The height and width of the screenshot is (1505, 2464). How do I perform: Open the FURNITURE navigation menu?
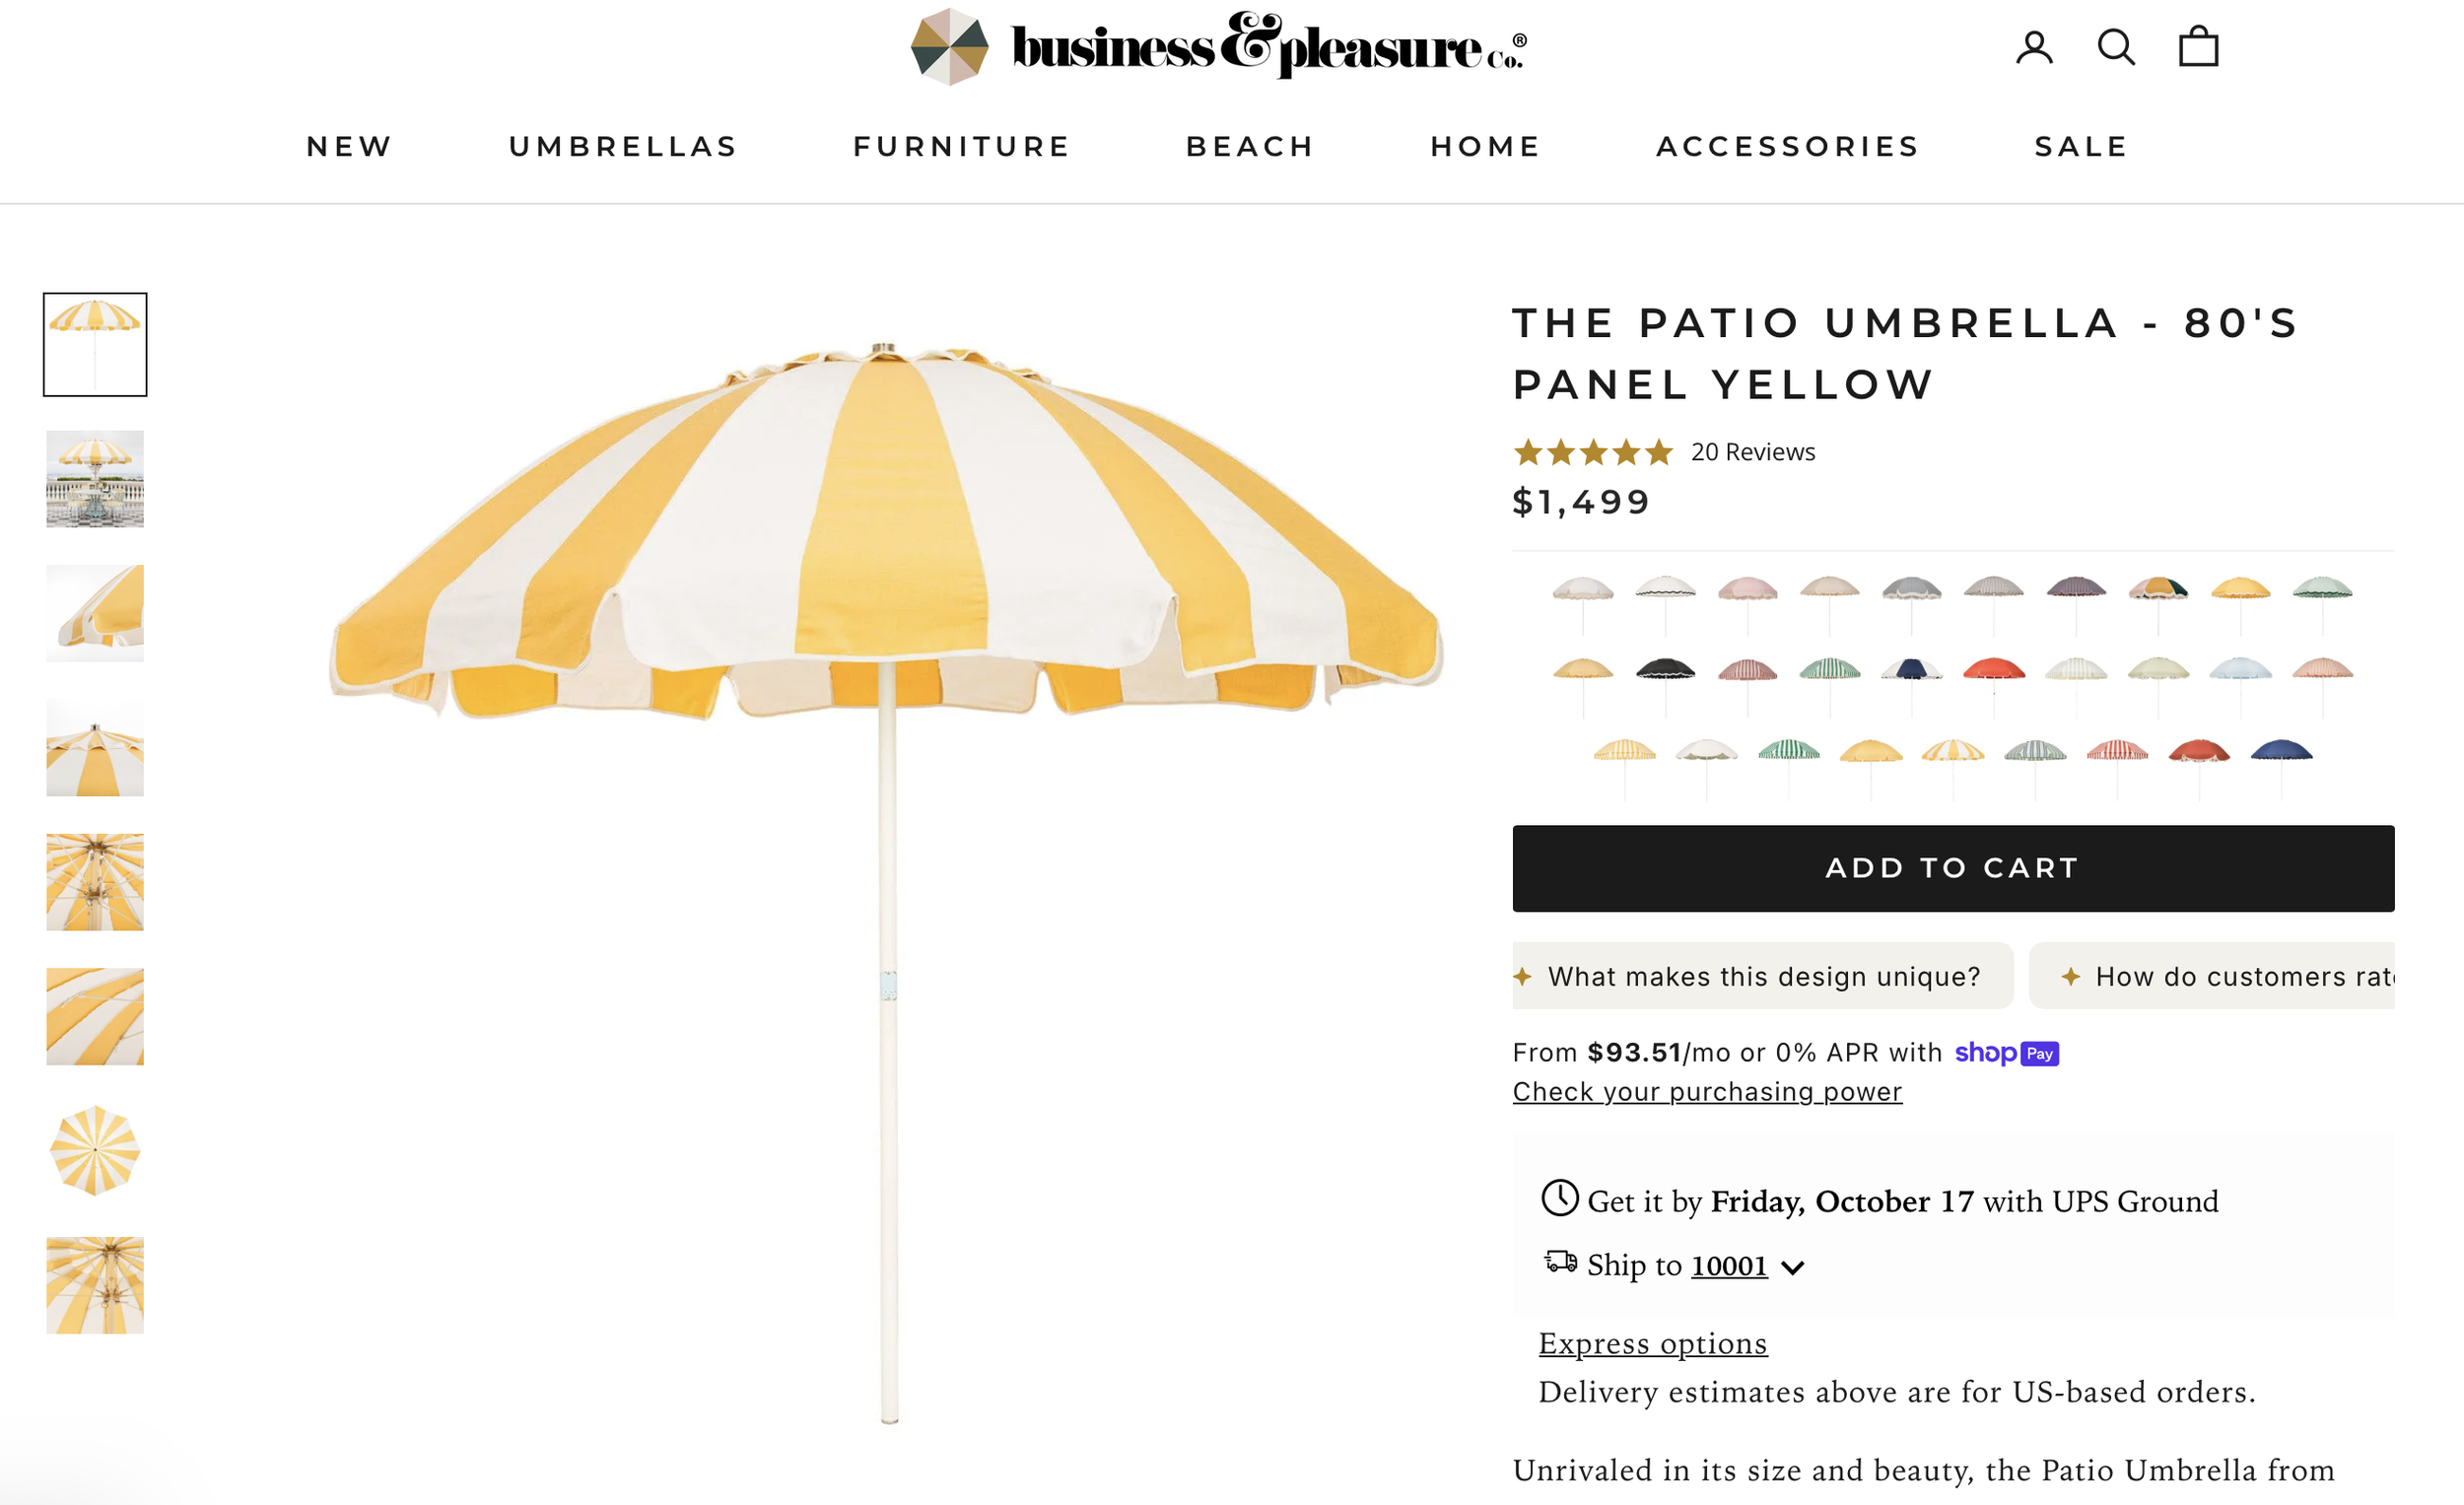(961, 147)
